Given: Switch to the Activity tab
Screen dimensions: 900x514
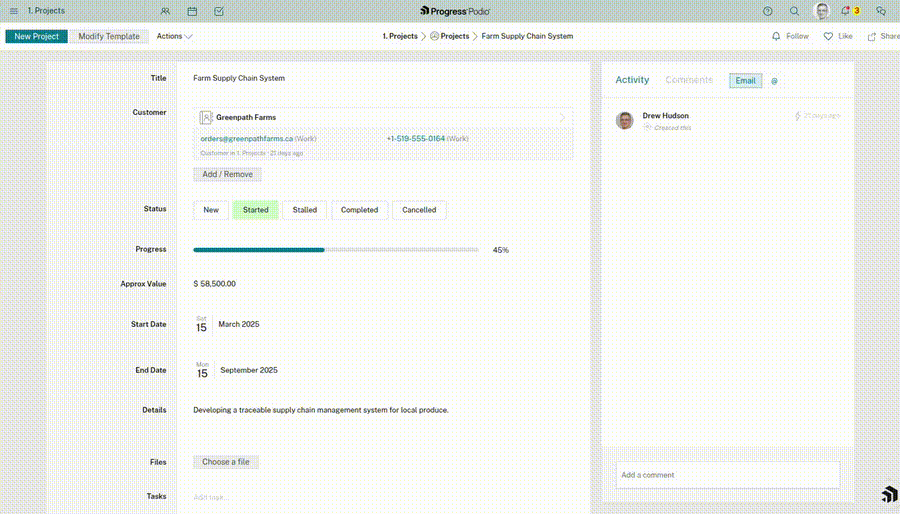Looking at the screenshot, I should [x=632, y=80].
